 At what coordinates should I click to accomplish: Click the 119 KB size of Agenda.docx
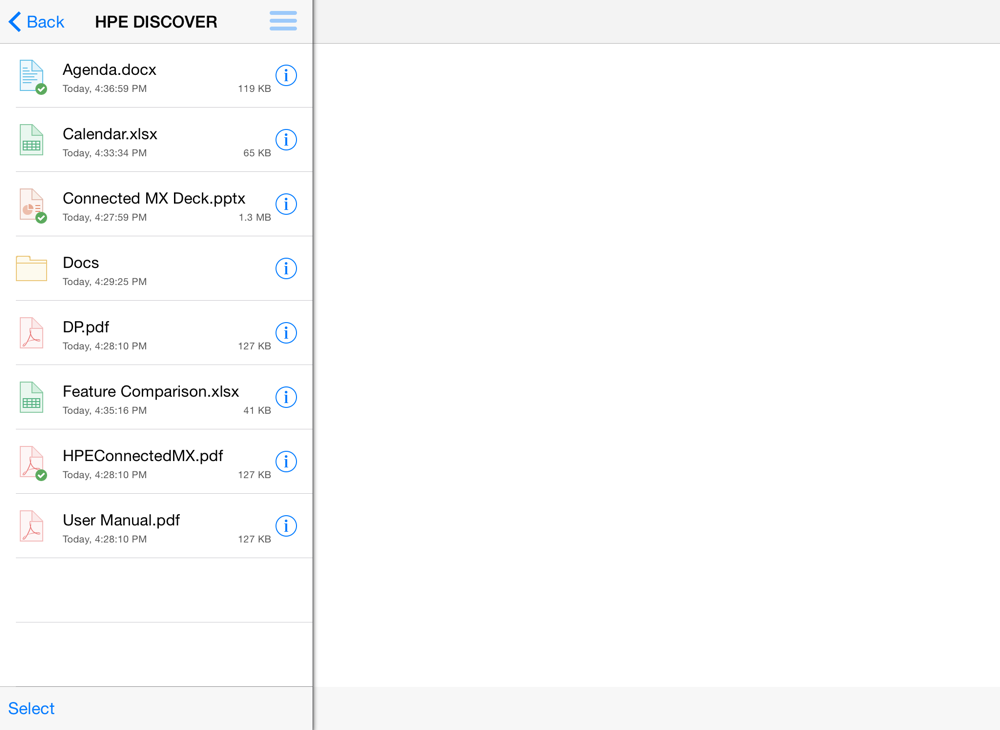254,89
